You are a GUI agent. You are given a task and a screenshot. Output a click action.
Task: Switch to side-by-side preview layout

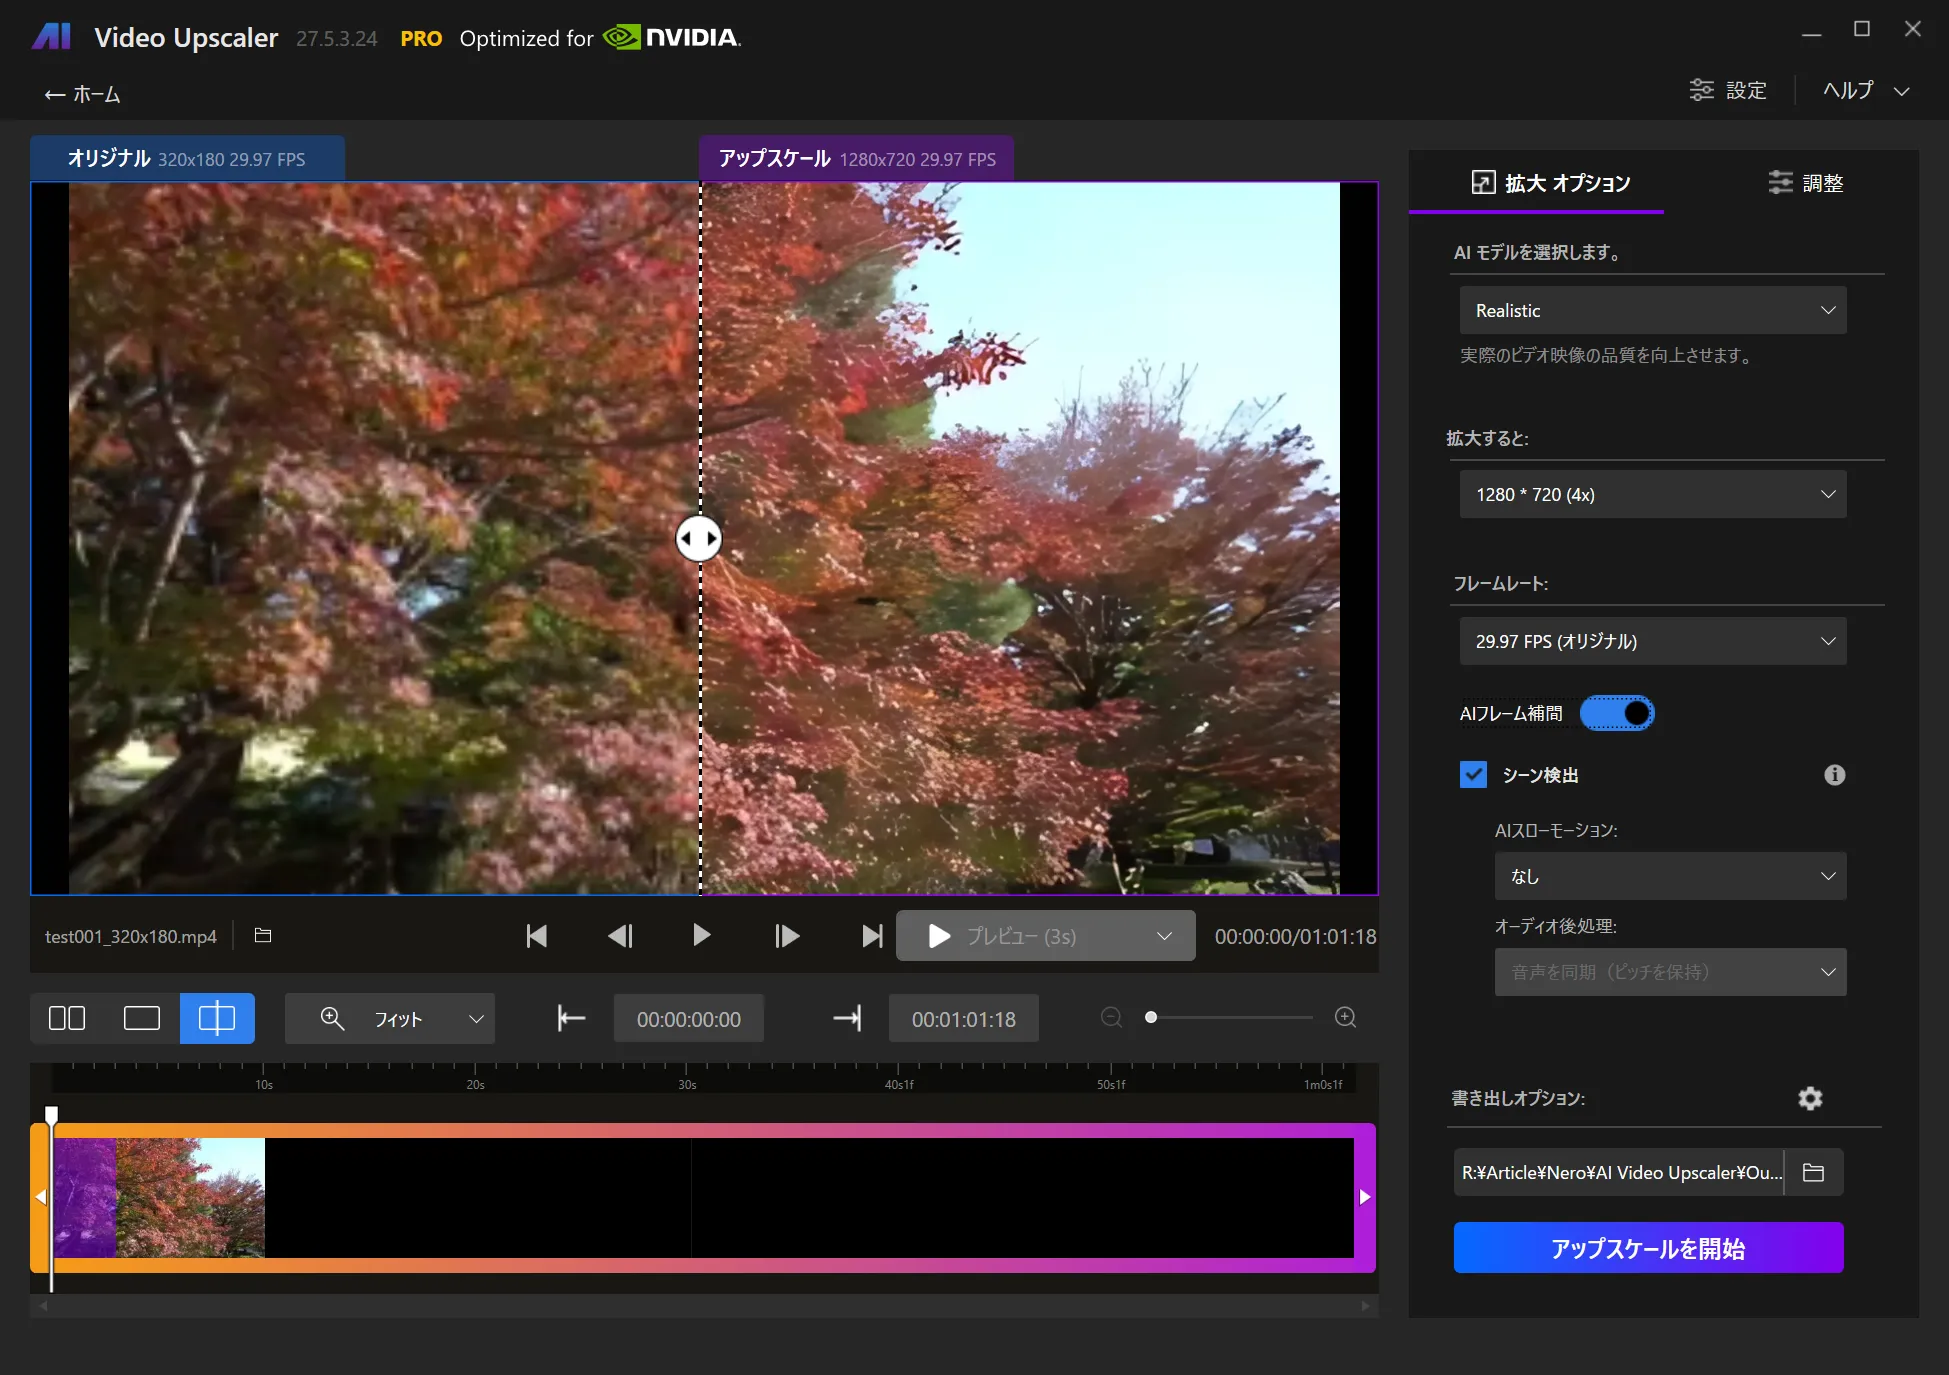click(x=67, y=1018)
